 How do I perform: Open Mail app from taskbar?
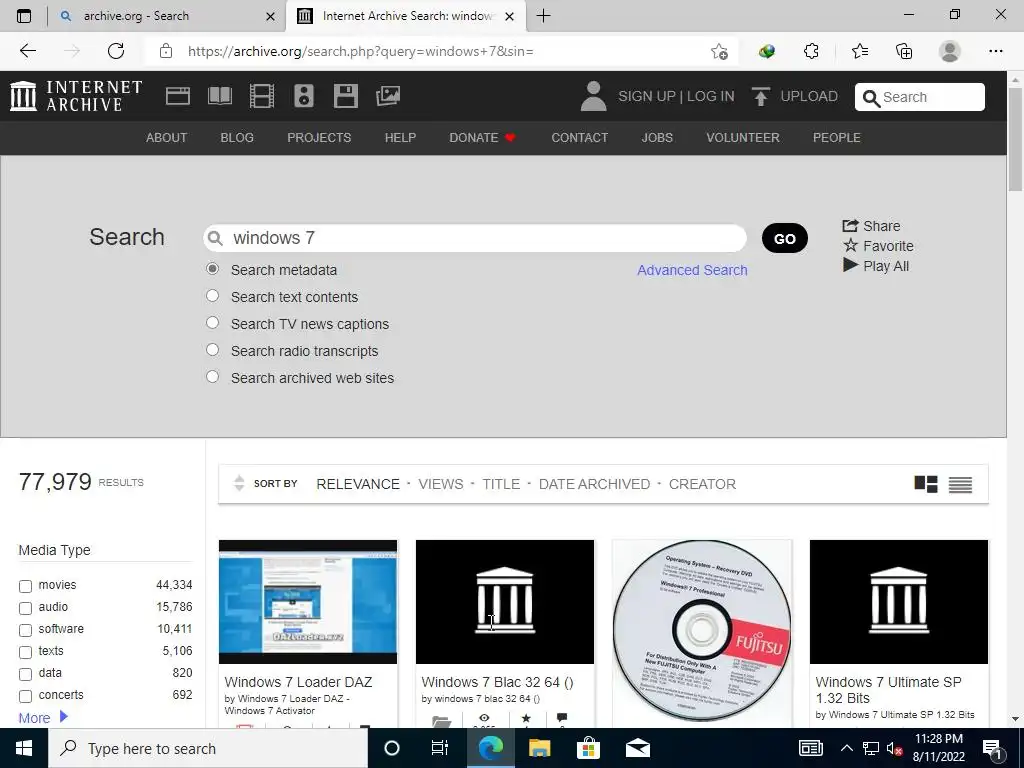pyautogui.click(x=637, y=748)
